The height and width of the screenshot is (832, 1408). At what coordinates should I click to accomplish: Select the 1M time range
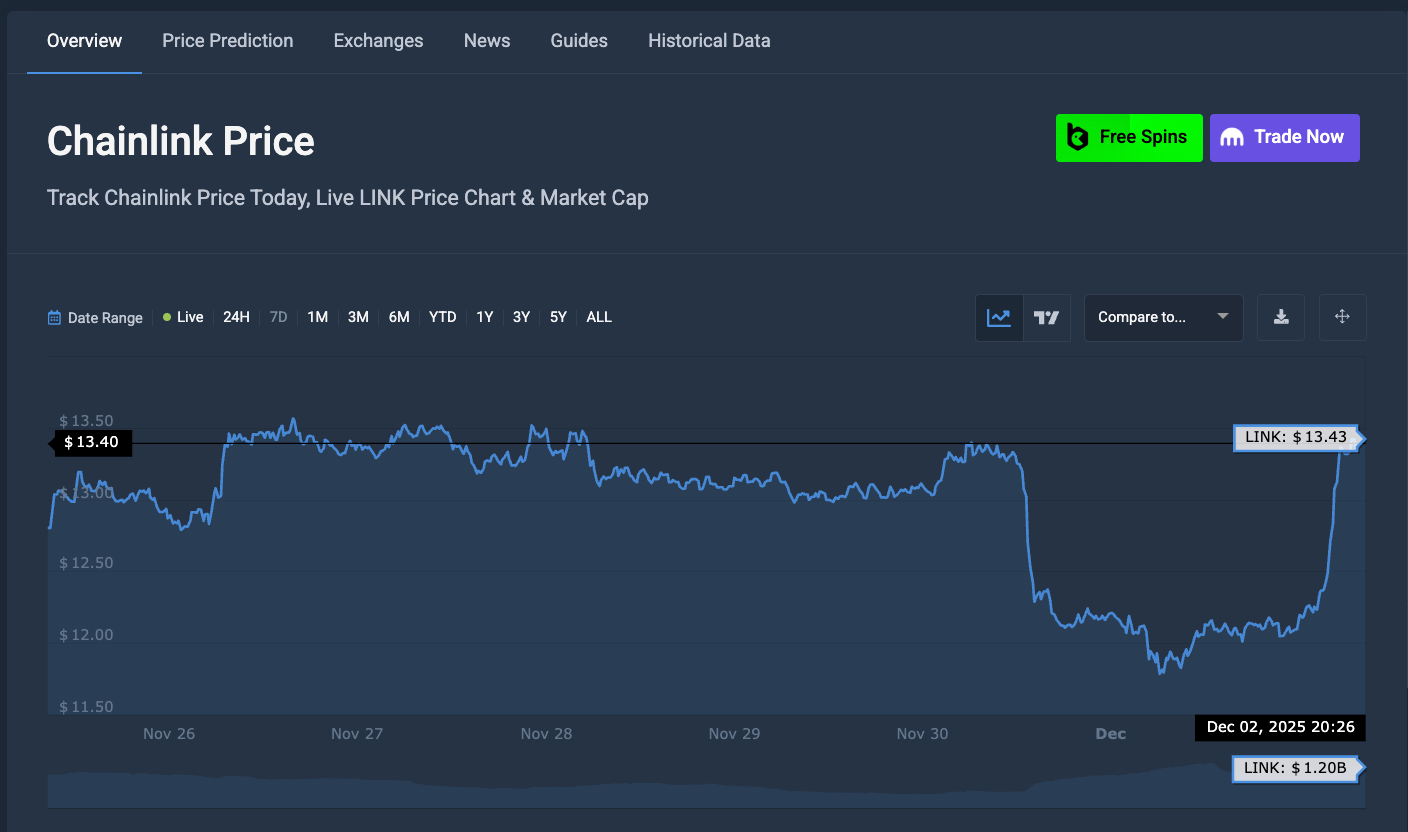click(317, 317)
